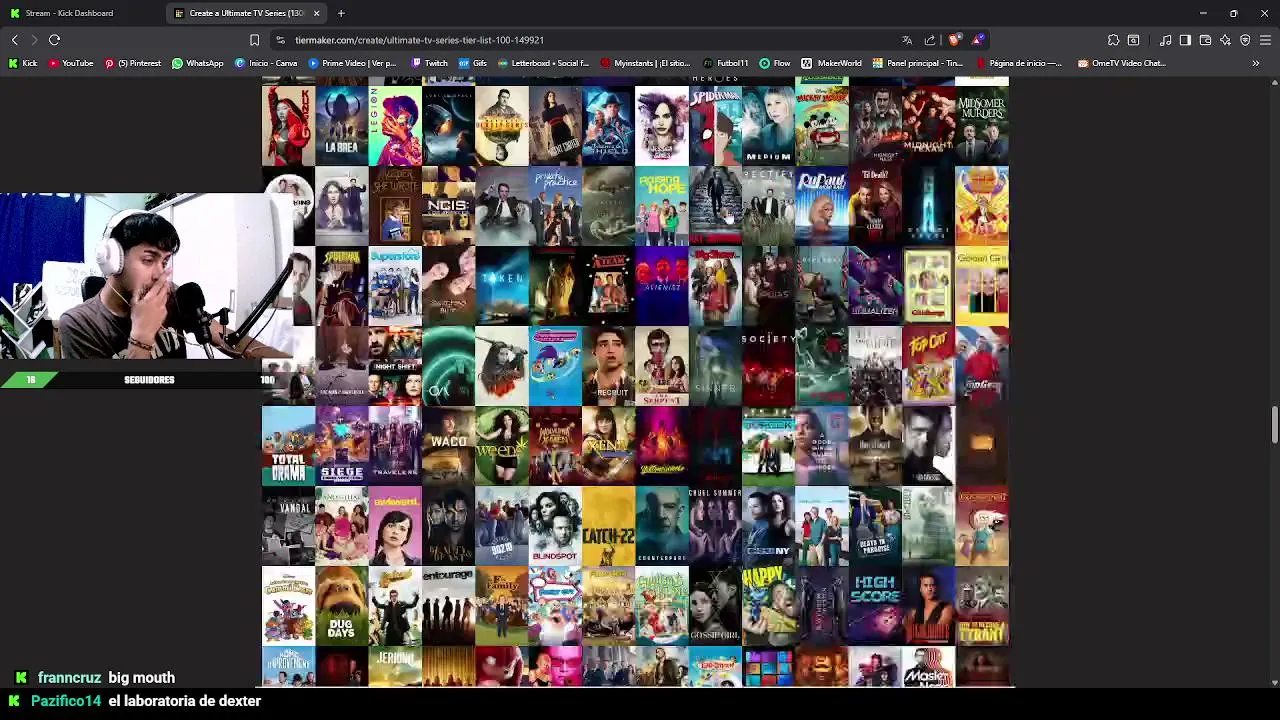Click the music note icon in the toolbar

(1165, 40)
